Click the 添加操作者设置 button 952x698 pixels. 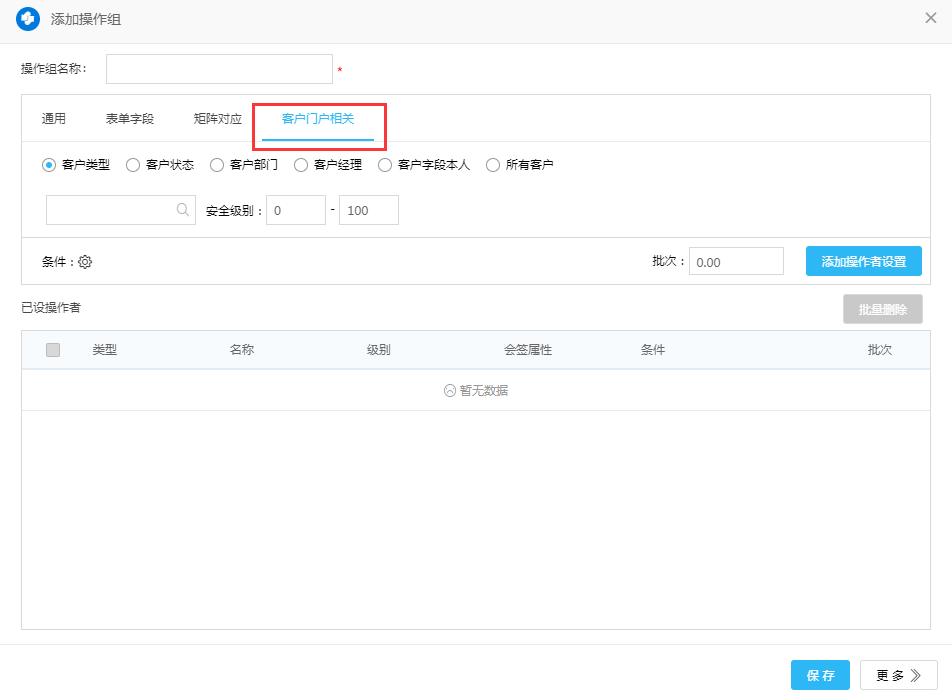[863, 261]
